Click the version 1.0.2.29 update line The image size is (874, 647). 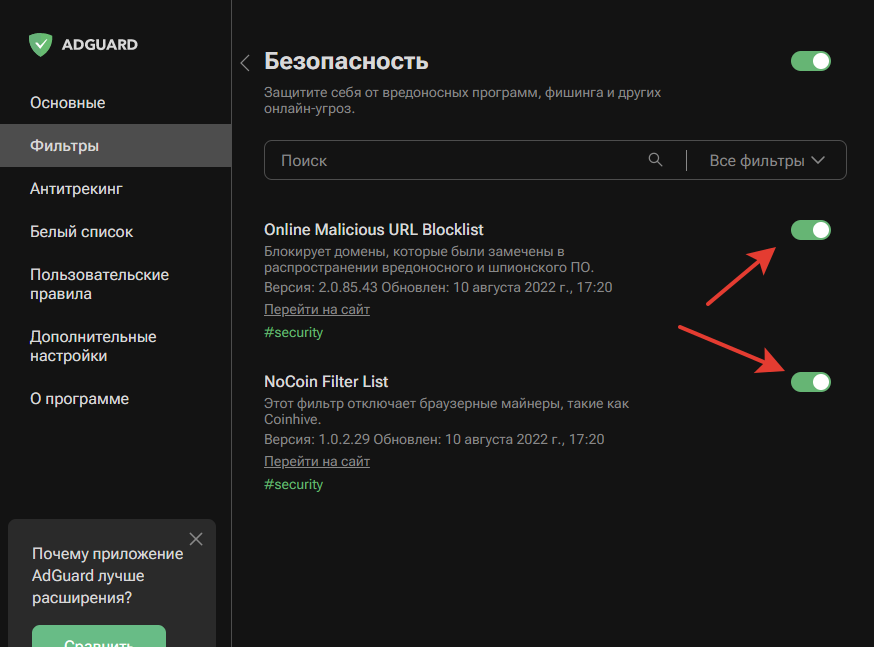pyautogui.click(x=434, y=439)
